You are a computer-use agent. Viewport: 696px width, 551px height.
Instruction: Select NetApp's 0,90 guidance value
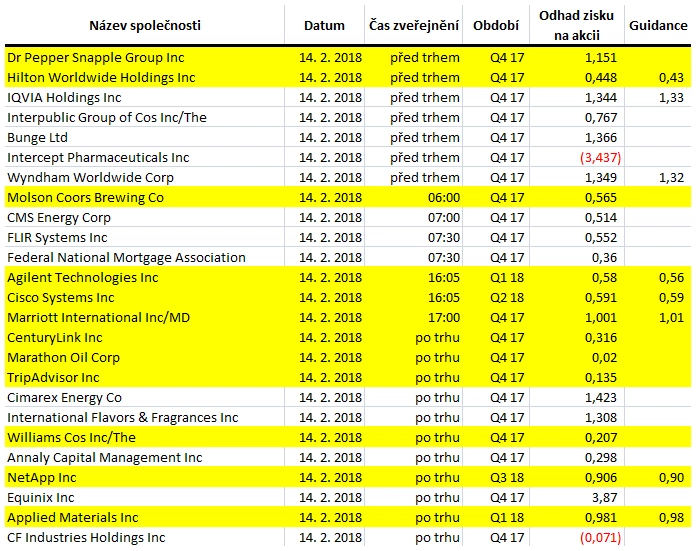[671, 477]
